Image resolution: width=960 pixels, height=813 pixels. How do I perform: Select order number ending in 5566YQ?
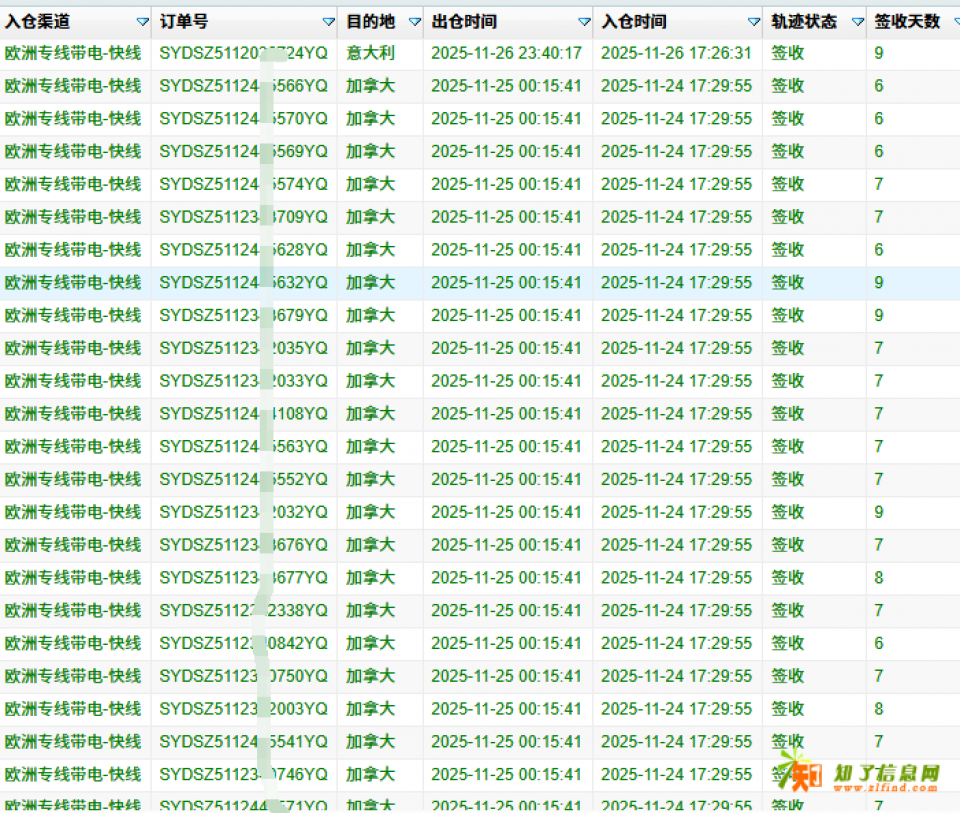click(x=243, y=86)
